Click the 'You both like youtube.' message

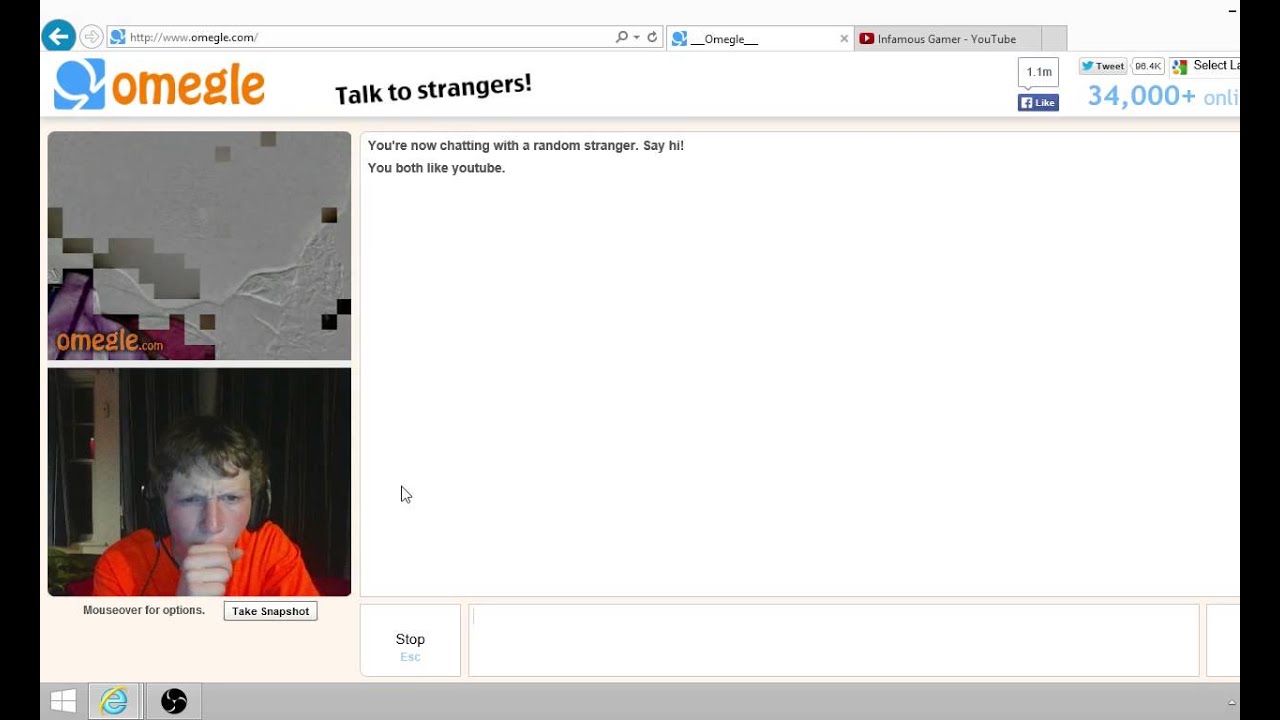(x=436, y=168)
